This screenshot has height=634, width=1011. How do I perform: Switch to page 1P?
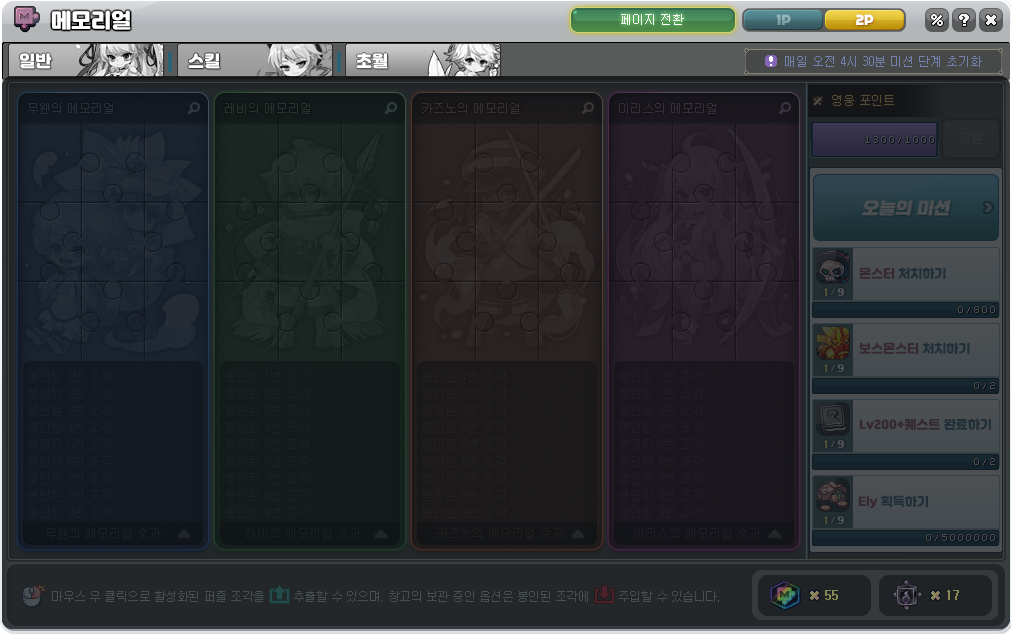coord(783,20)
